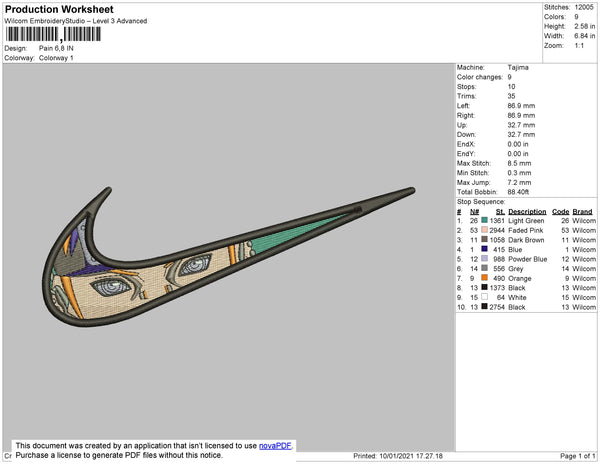Select the Up value 32.7 mm
This screenshot has height=464, width=600.
(521, 125)
